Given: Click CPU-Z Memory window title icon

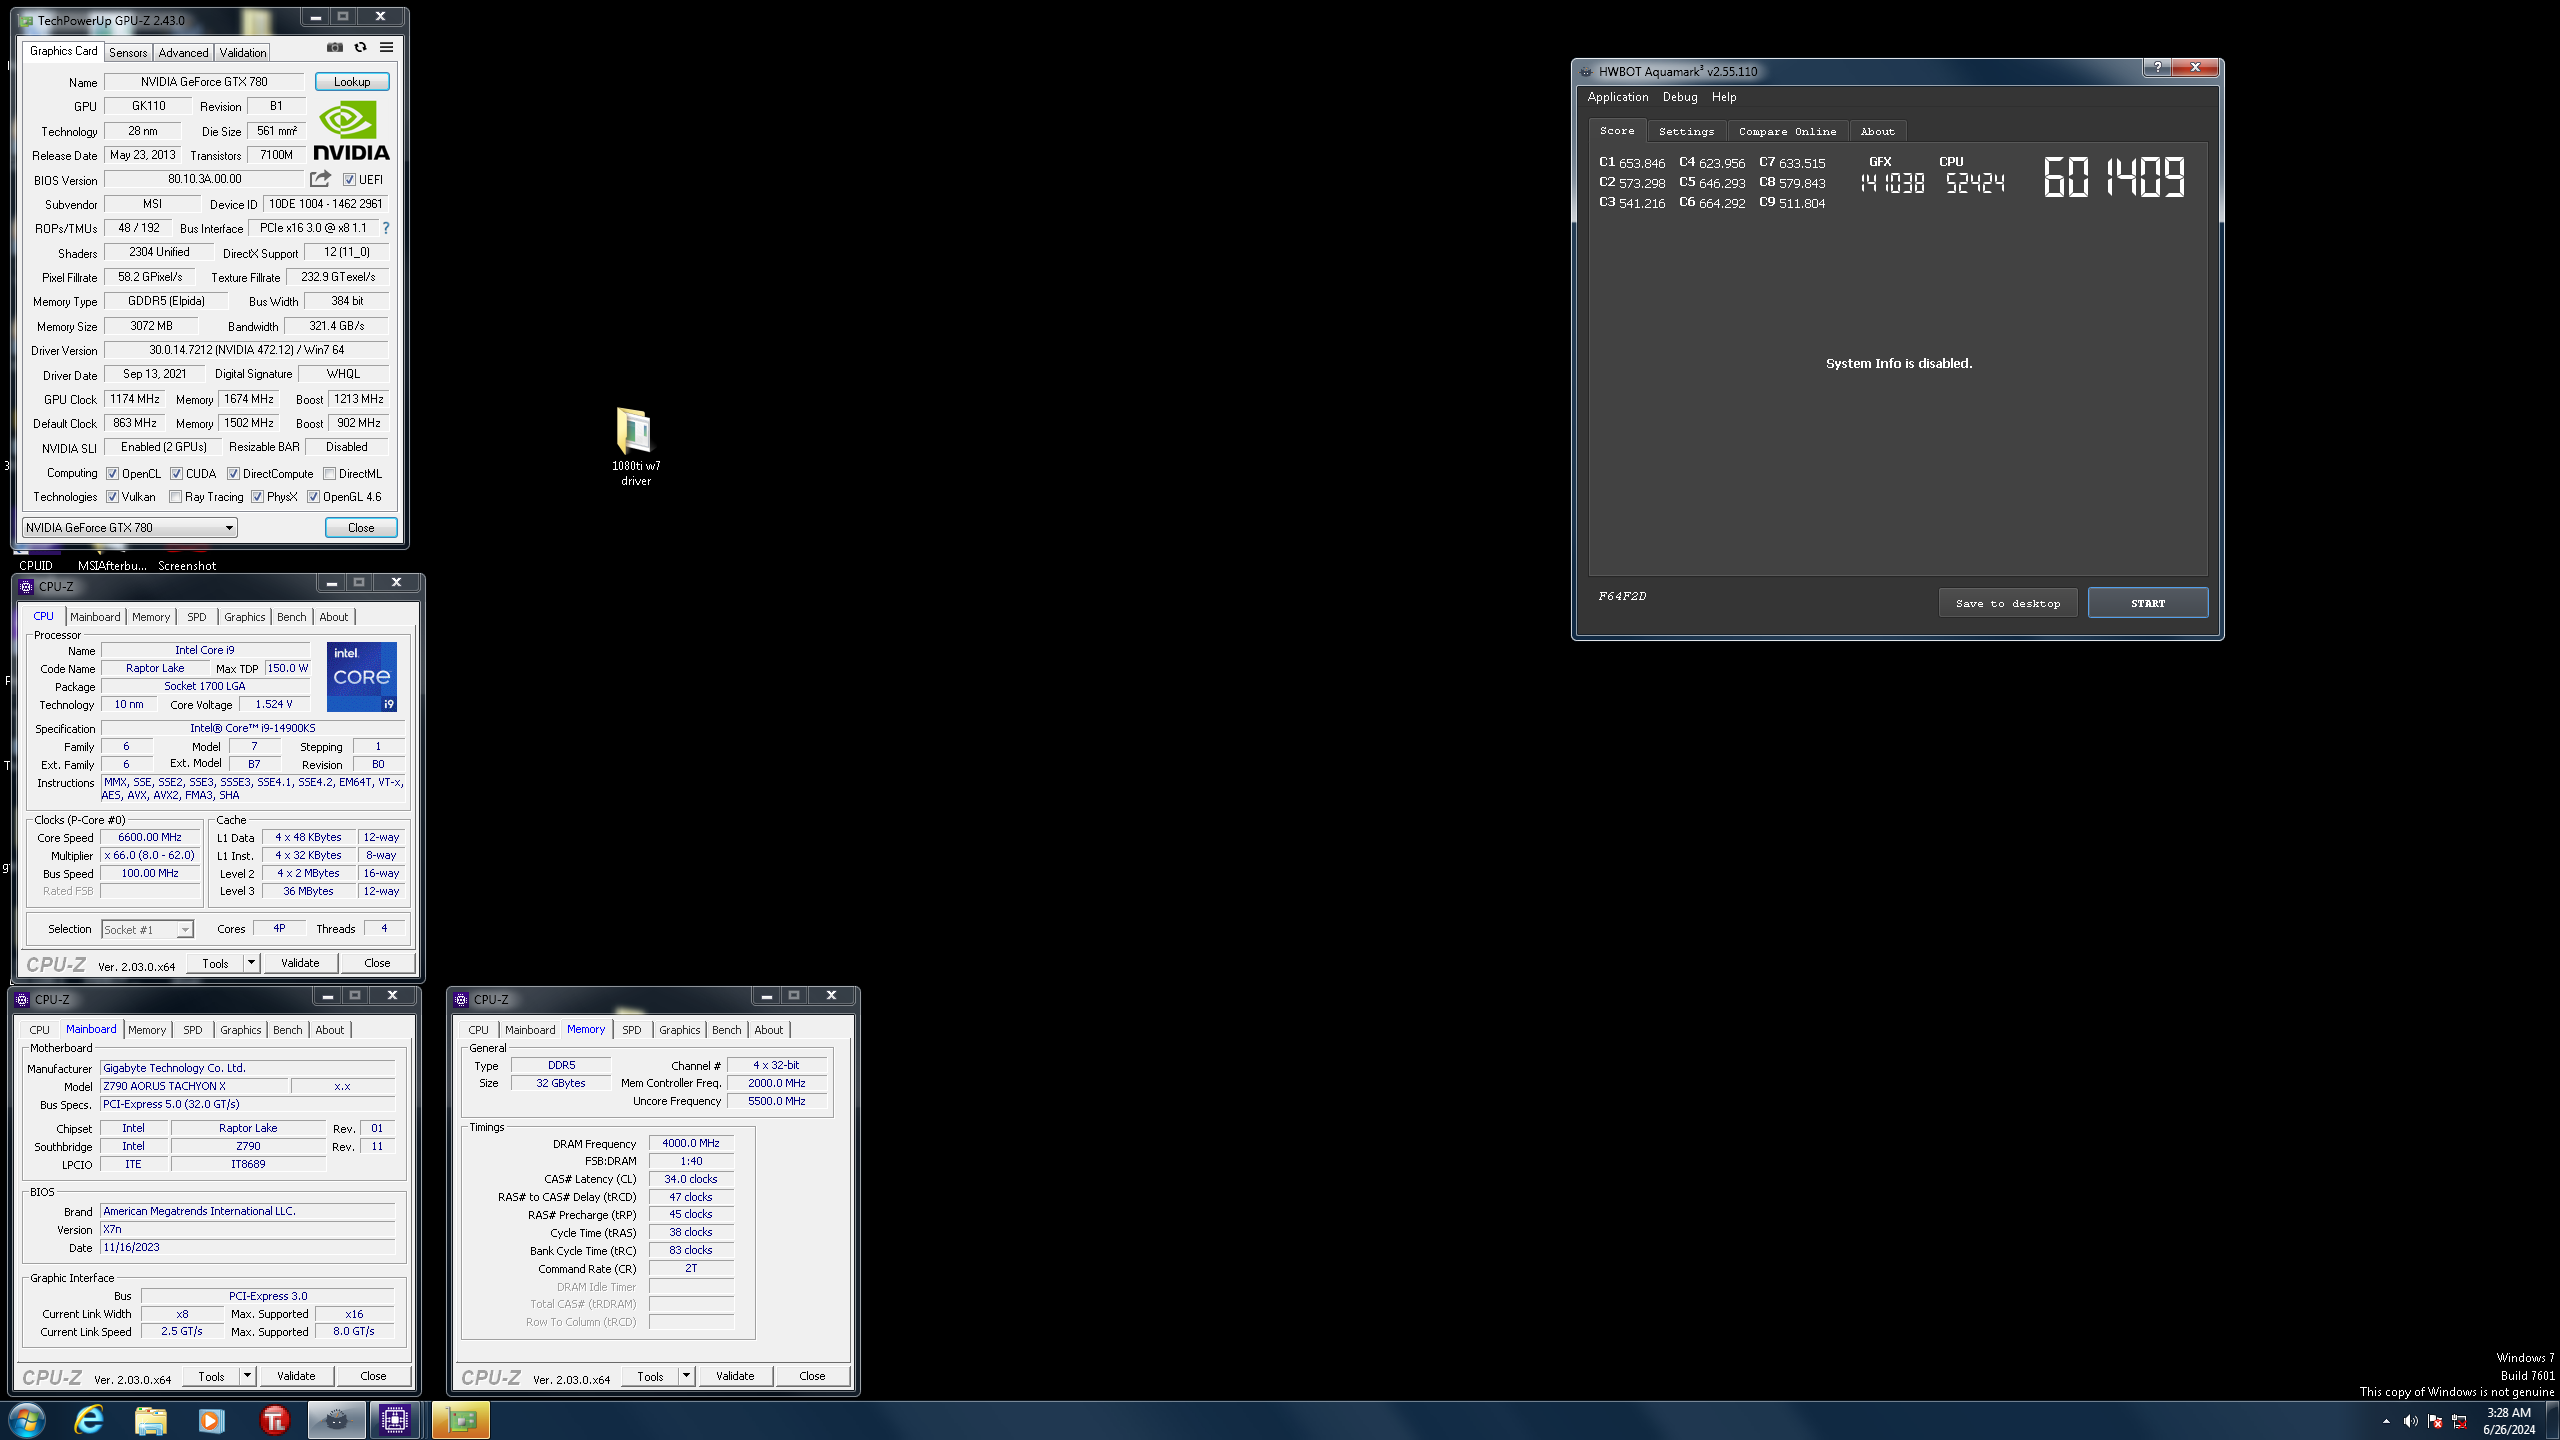Looking at the screenshot, I should 461,999.
